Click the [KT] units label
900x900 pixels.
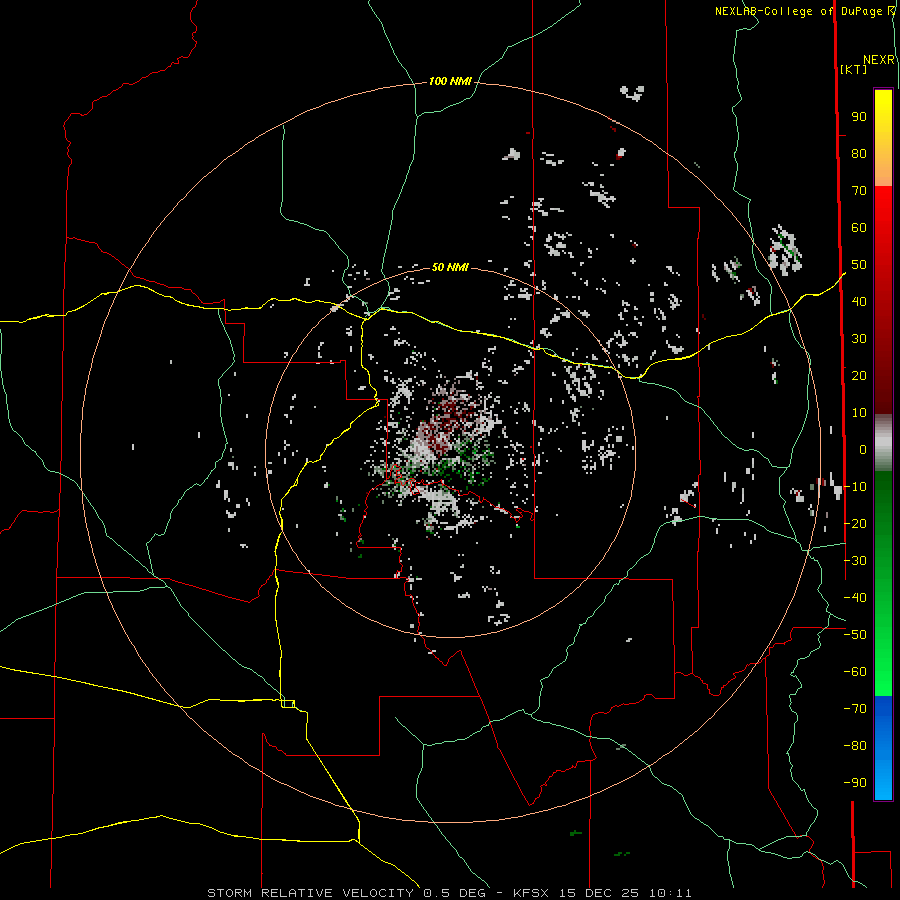coord(853,69)
